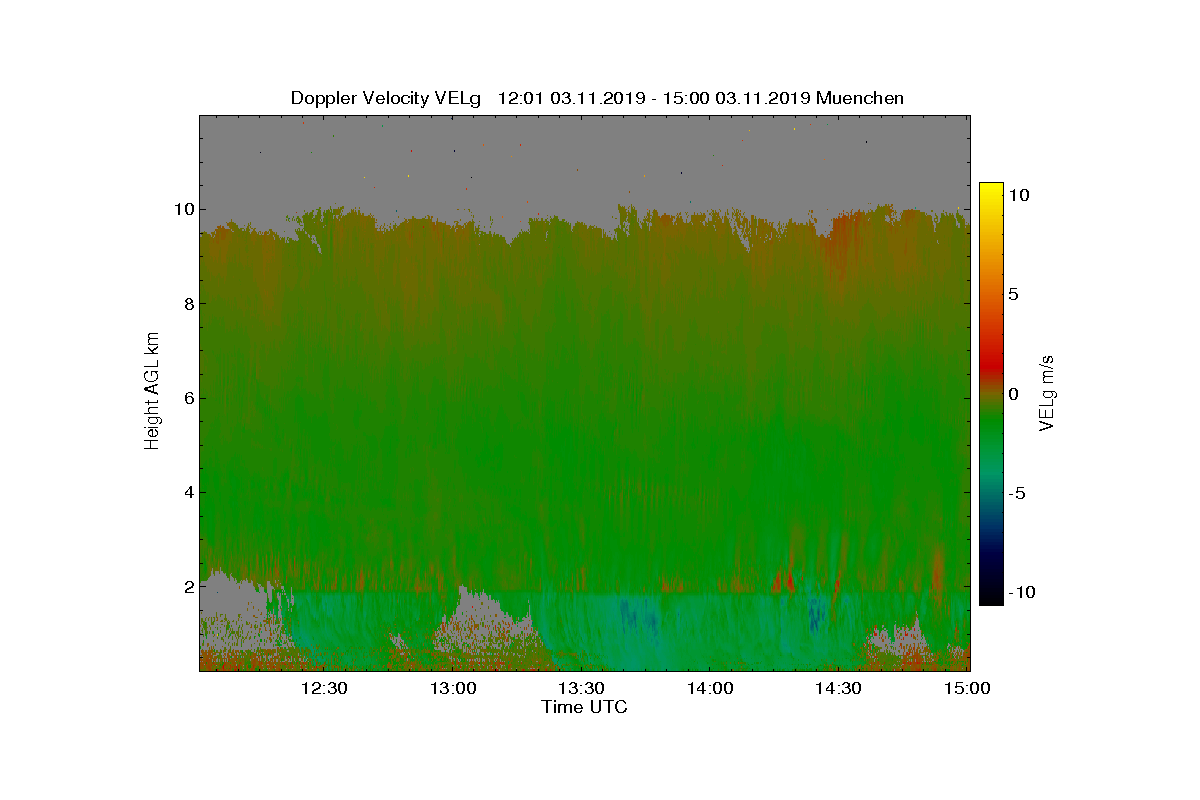Image resolution: width=1200 pixels, height=800 pixels.
Task: Click the colorbar '-5' value label
Action: click(x=1016, y=493)
